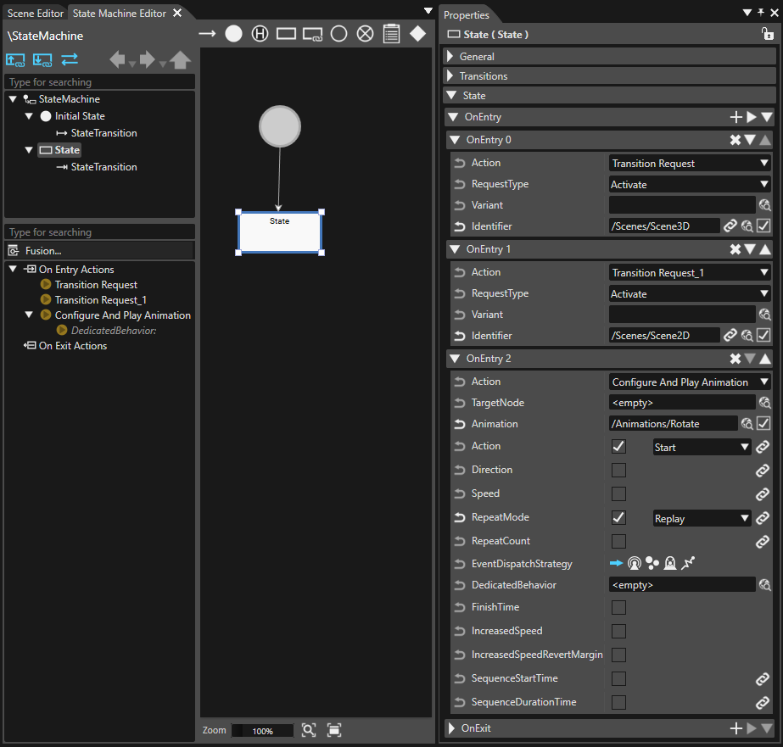The image size is (783, 748).
Task: Open Action dropdown showing Configure And Play Animation
Action: pos(689,382)
